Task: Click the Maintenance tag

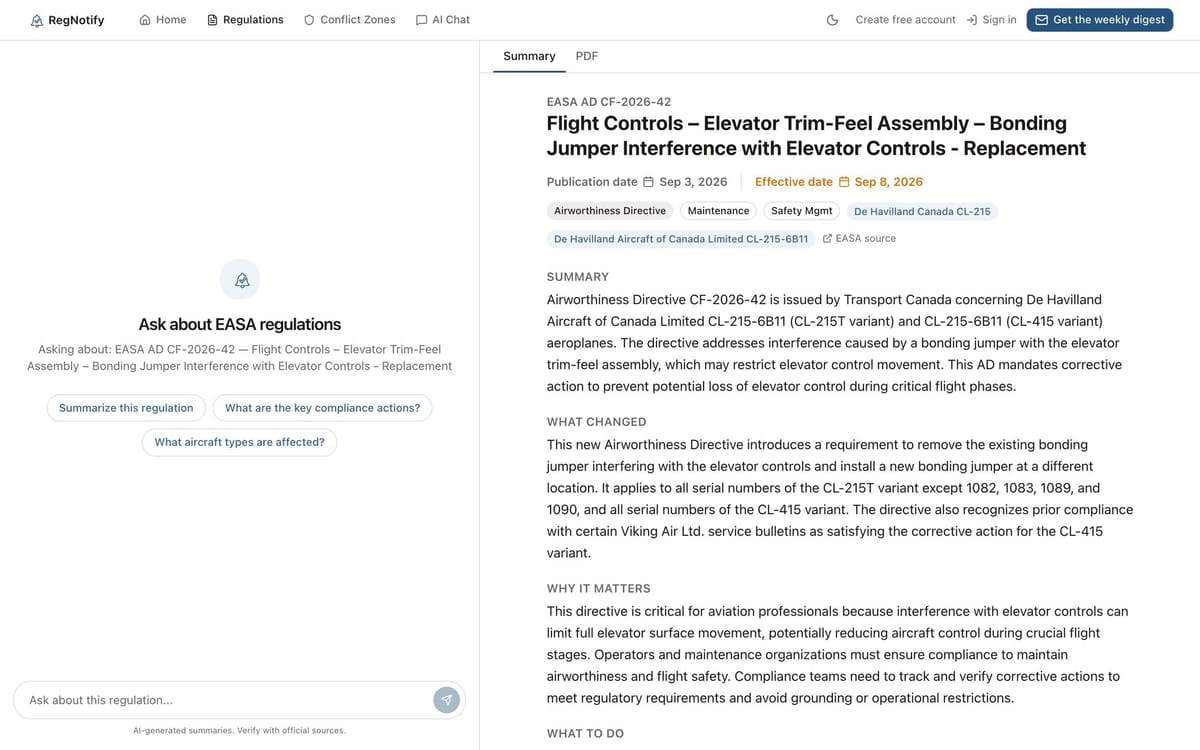Action: [x=718, y=211]
